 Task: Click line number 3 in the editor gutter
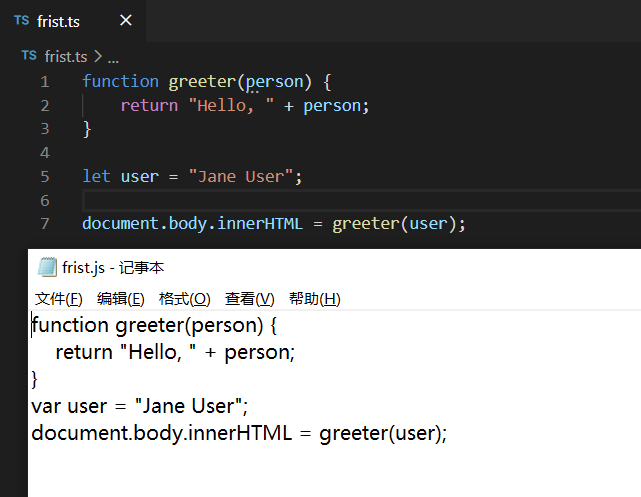point(45,129)
